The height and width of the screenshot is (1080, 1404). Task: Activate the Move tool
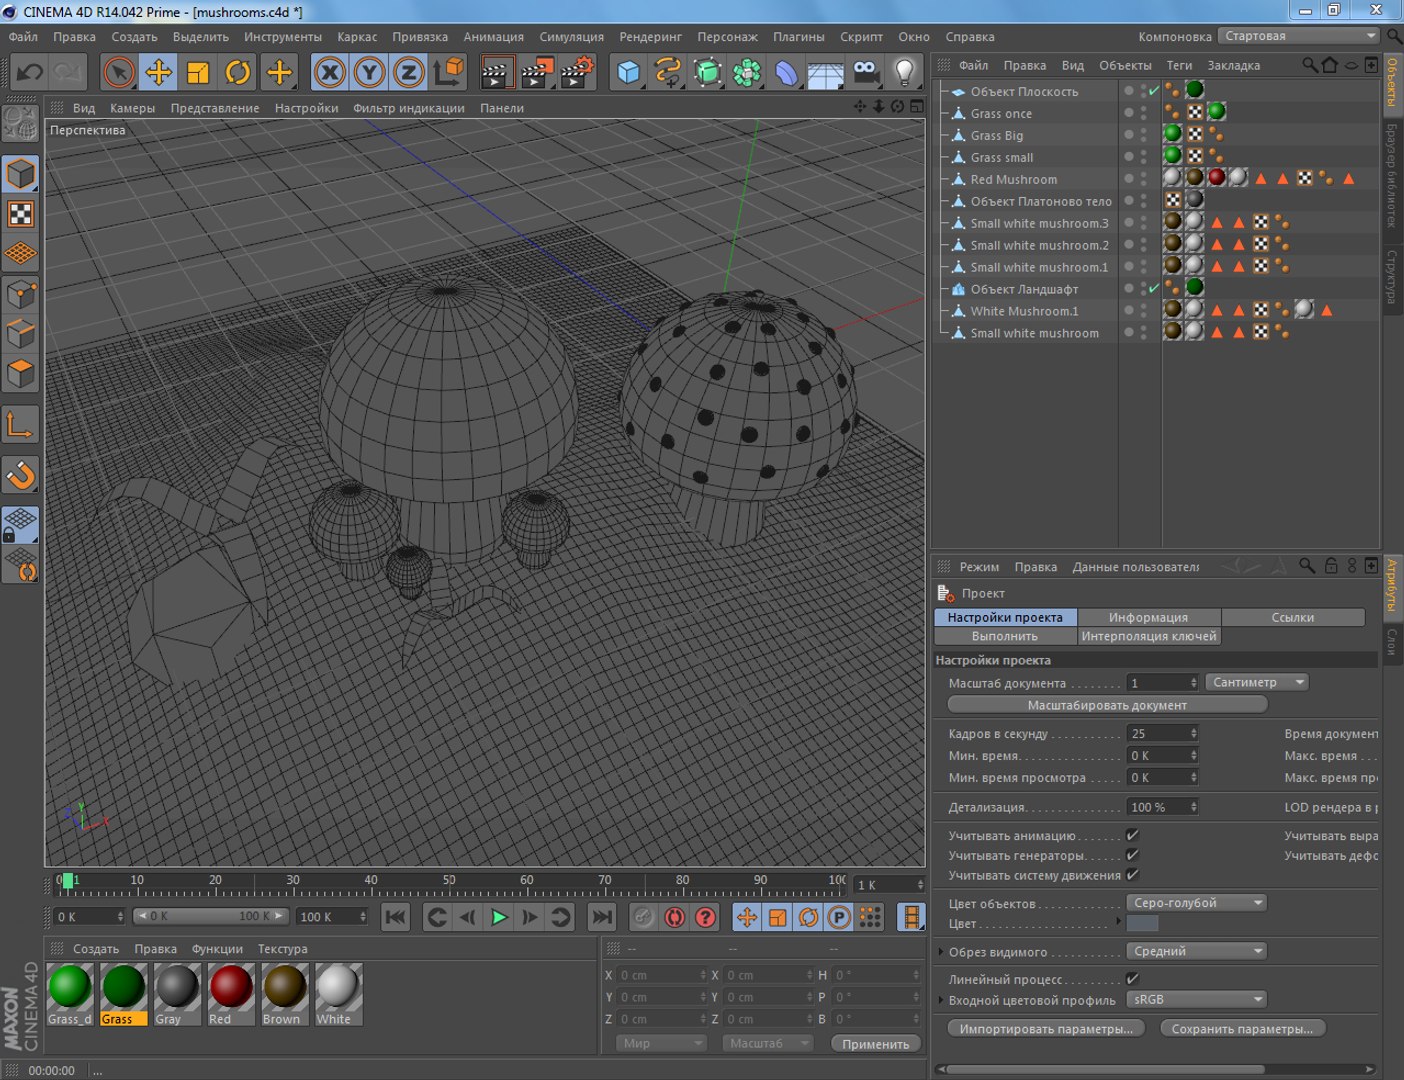point(158,72)
